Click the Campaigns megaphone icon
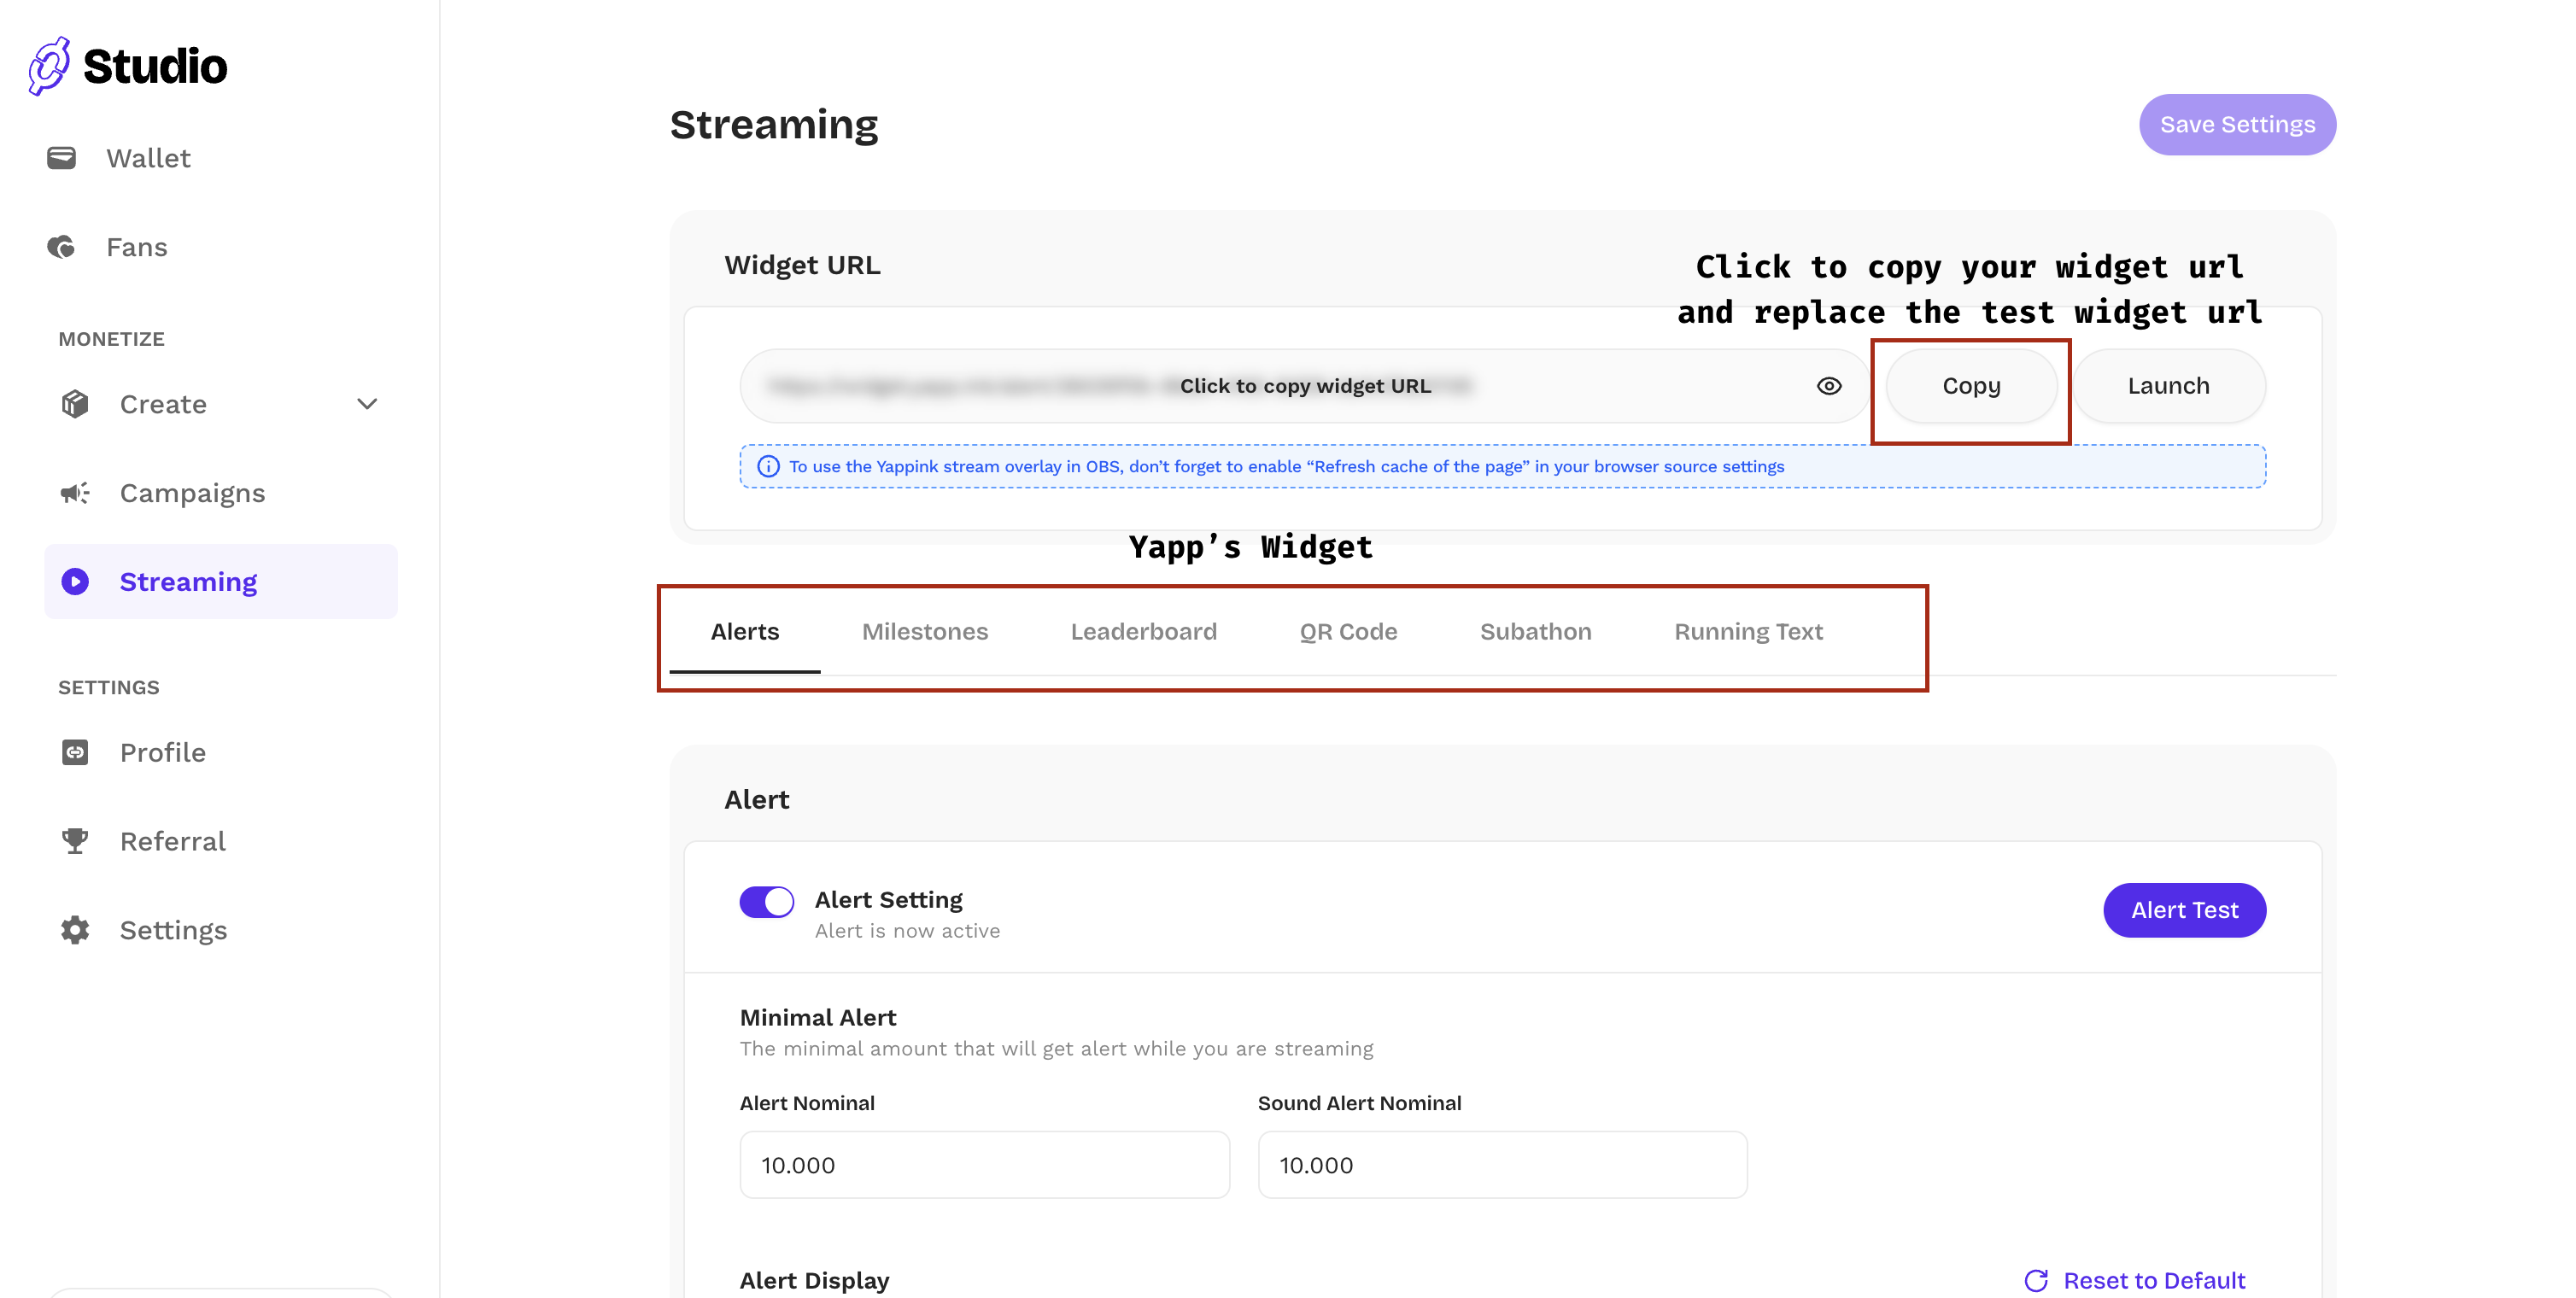2576x1298 pixels. click(x=75, y=493)
